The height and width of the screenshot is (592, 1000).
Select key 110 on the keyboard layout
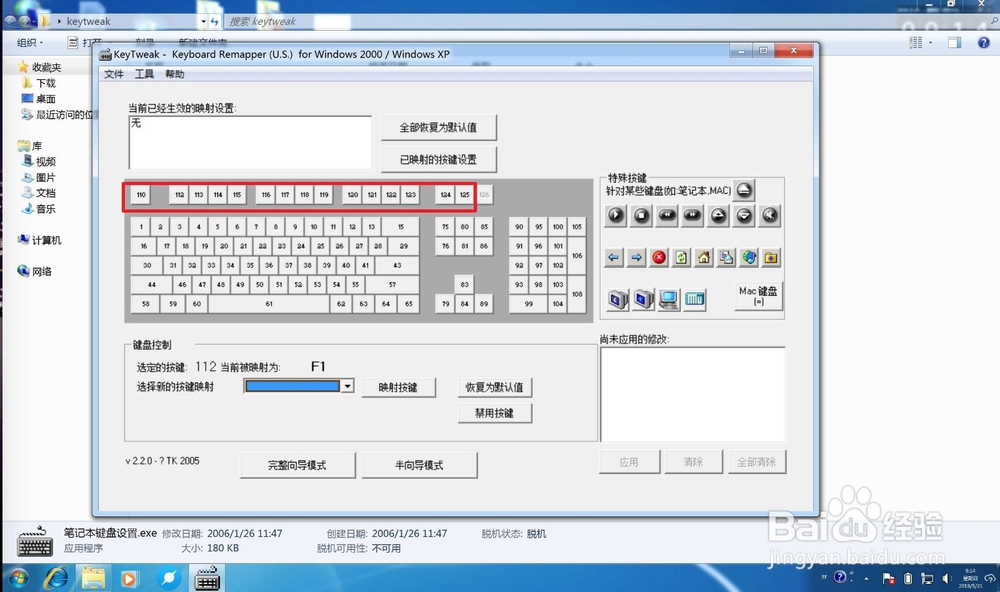click(141, 195)
